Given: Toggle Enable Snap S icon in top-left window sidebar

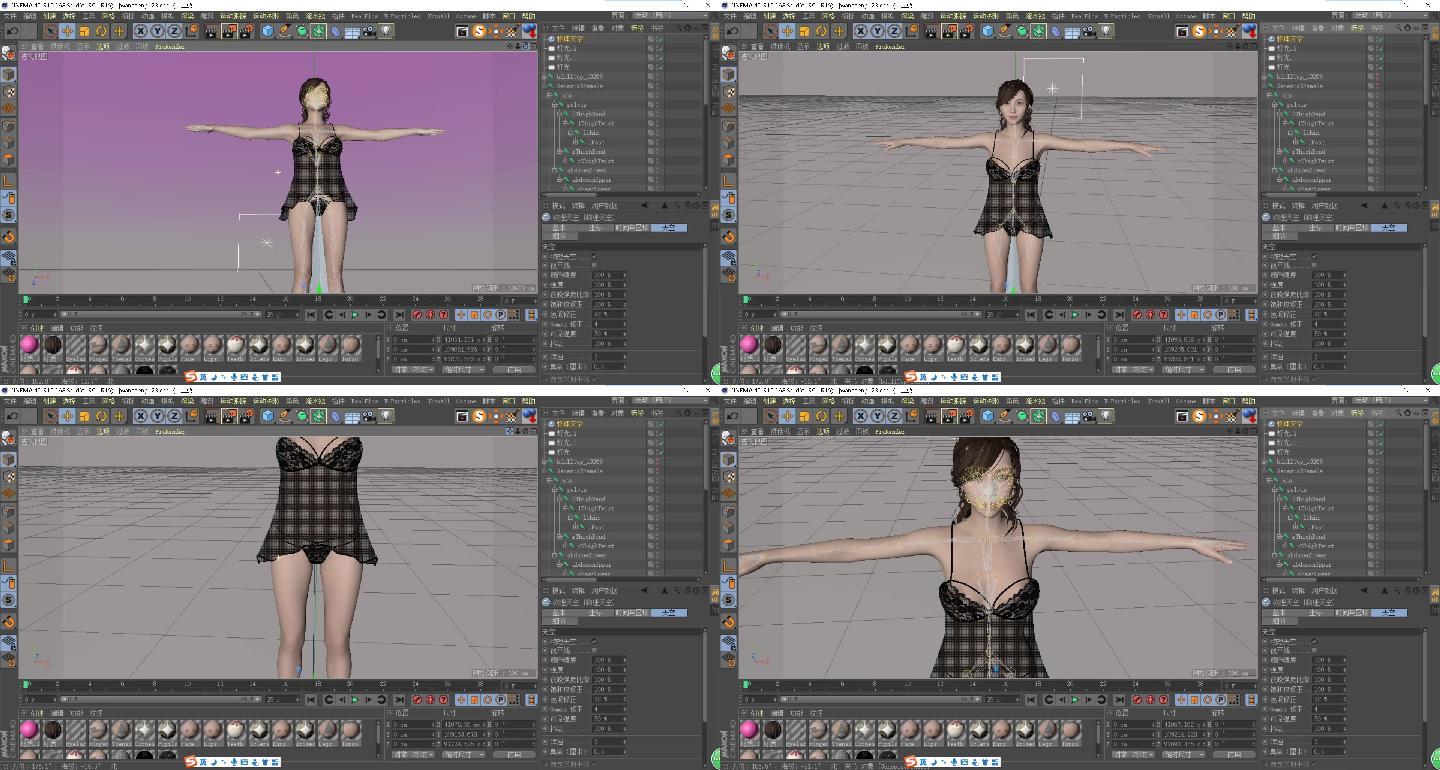Looking at the screenshot, I should (8, 215).
